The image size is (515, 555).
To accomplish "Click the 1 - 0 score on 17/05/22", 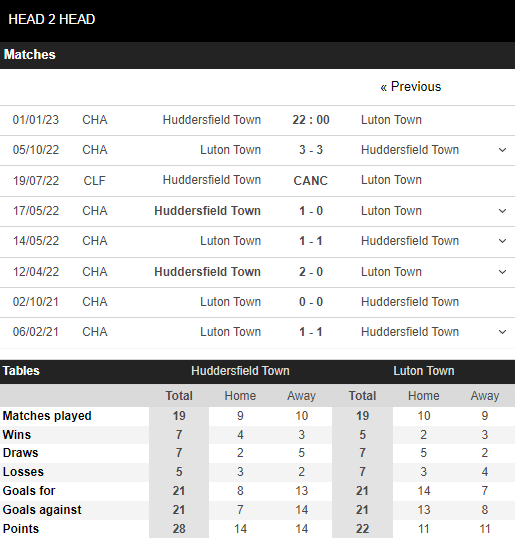I will click(x=311, y=211).
